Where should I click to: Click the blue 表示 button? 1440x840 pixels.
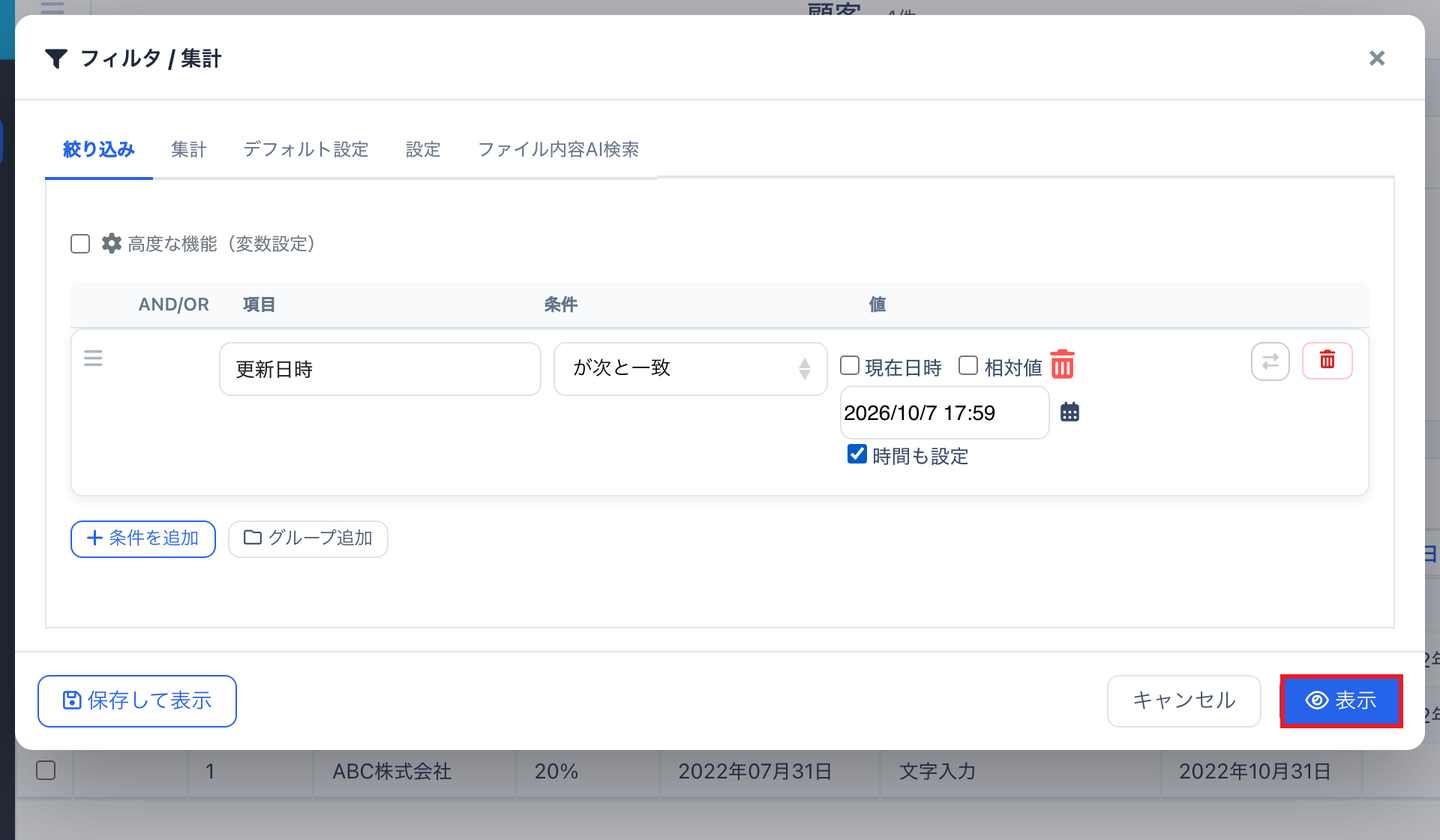point(1342,701)
